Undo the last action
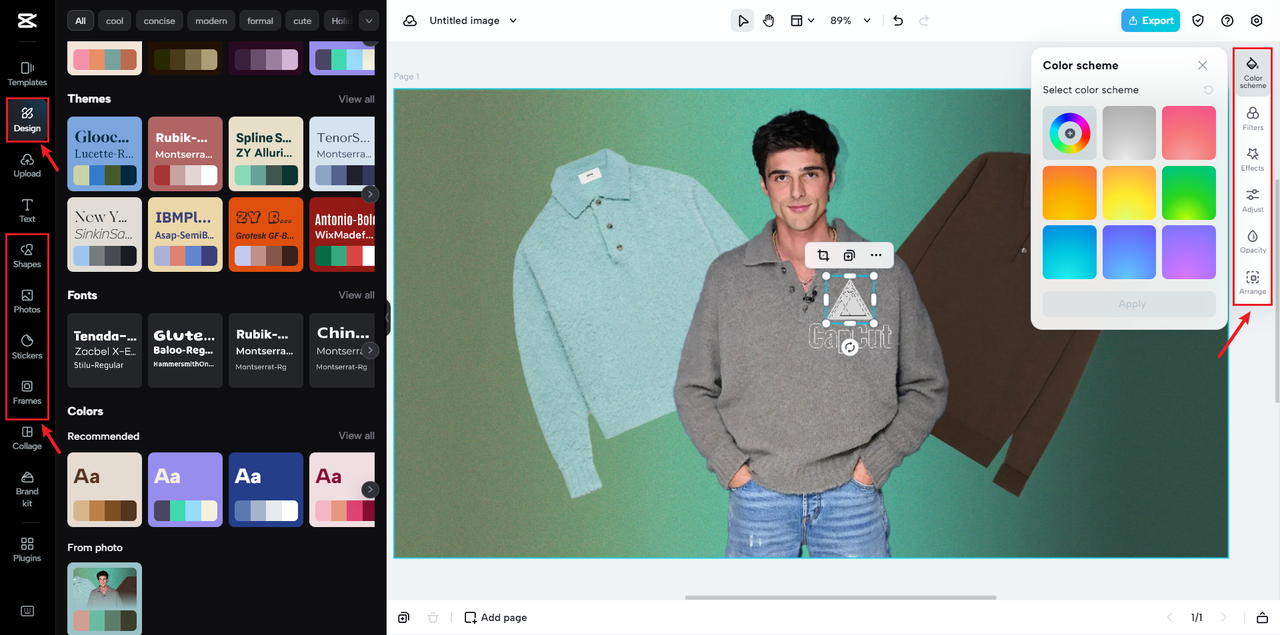1280x635 pixels. click(x=897, y=20)
